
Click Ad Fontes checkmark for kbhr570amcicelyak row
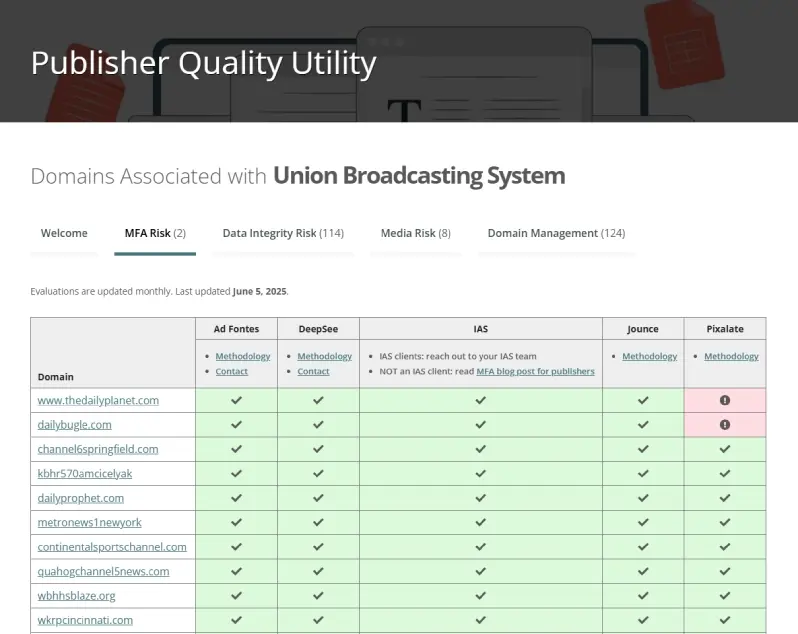point(236,474)
